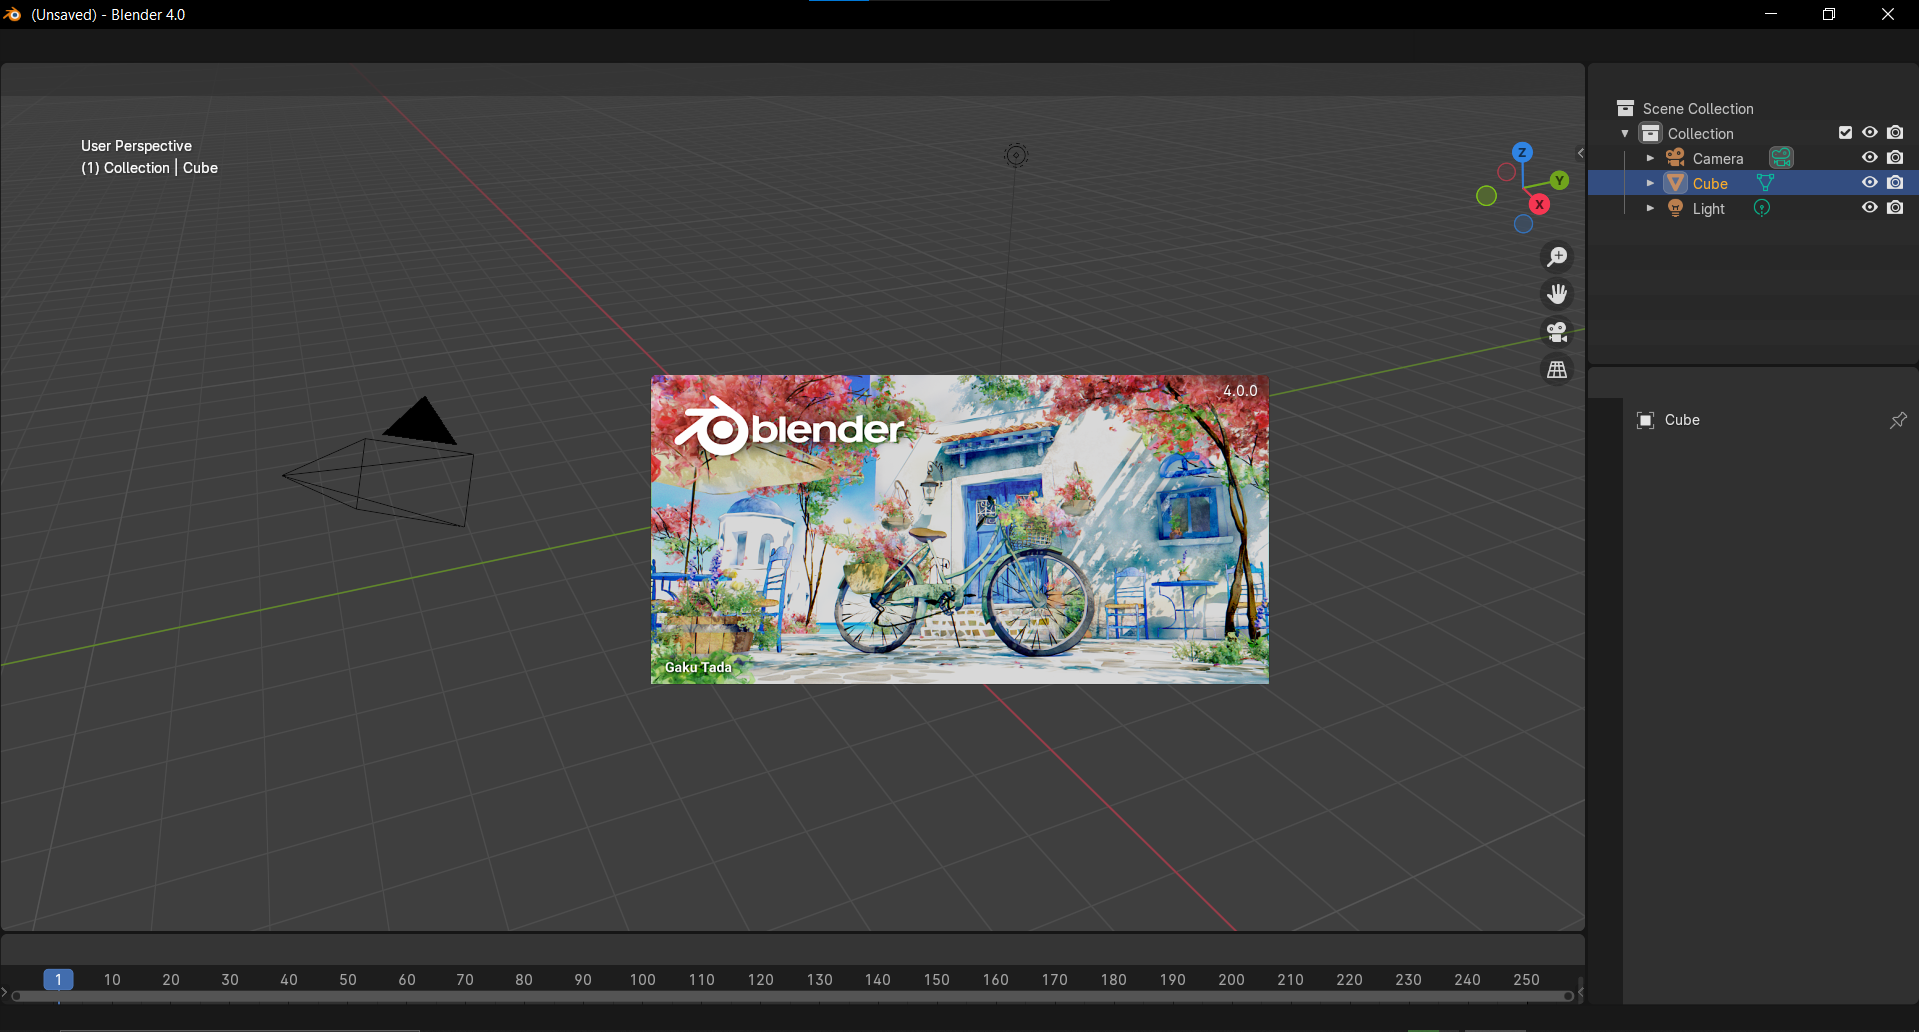This screenshot has height=1032, width=1919.
Task: Click the Scene Collection label
Action: (1698, 108)
